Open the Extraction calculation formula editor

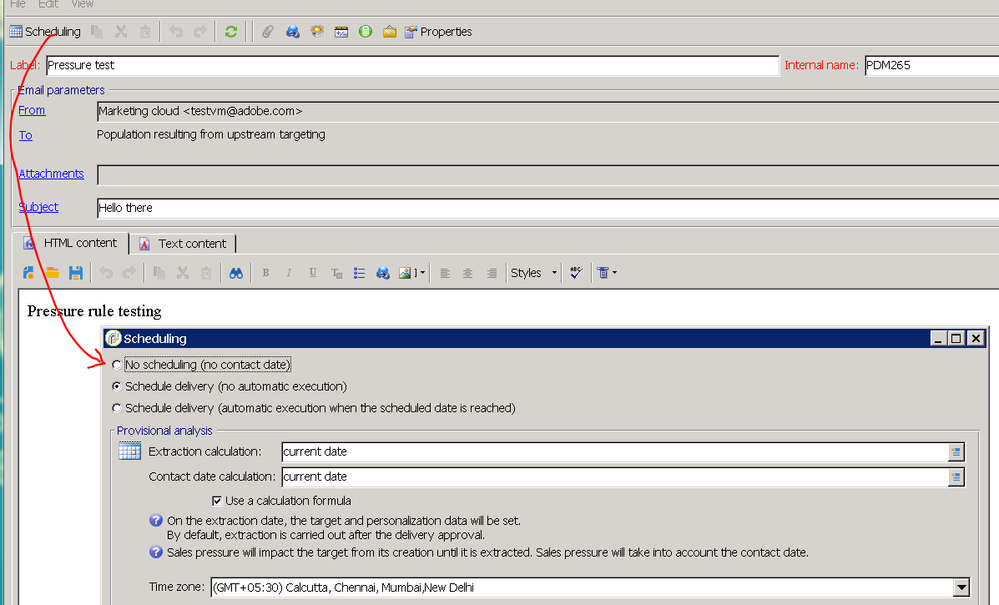click(x=956, y=452)
